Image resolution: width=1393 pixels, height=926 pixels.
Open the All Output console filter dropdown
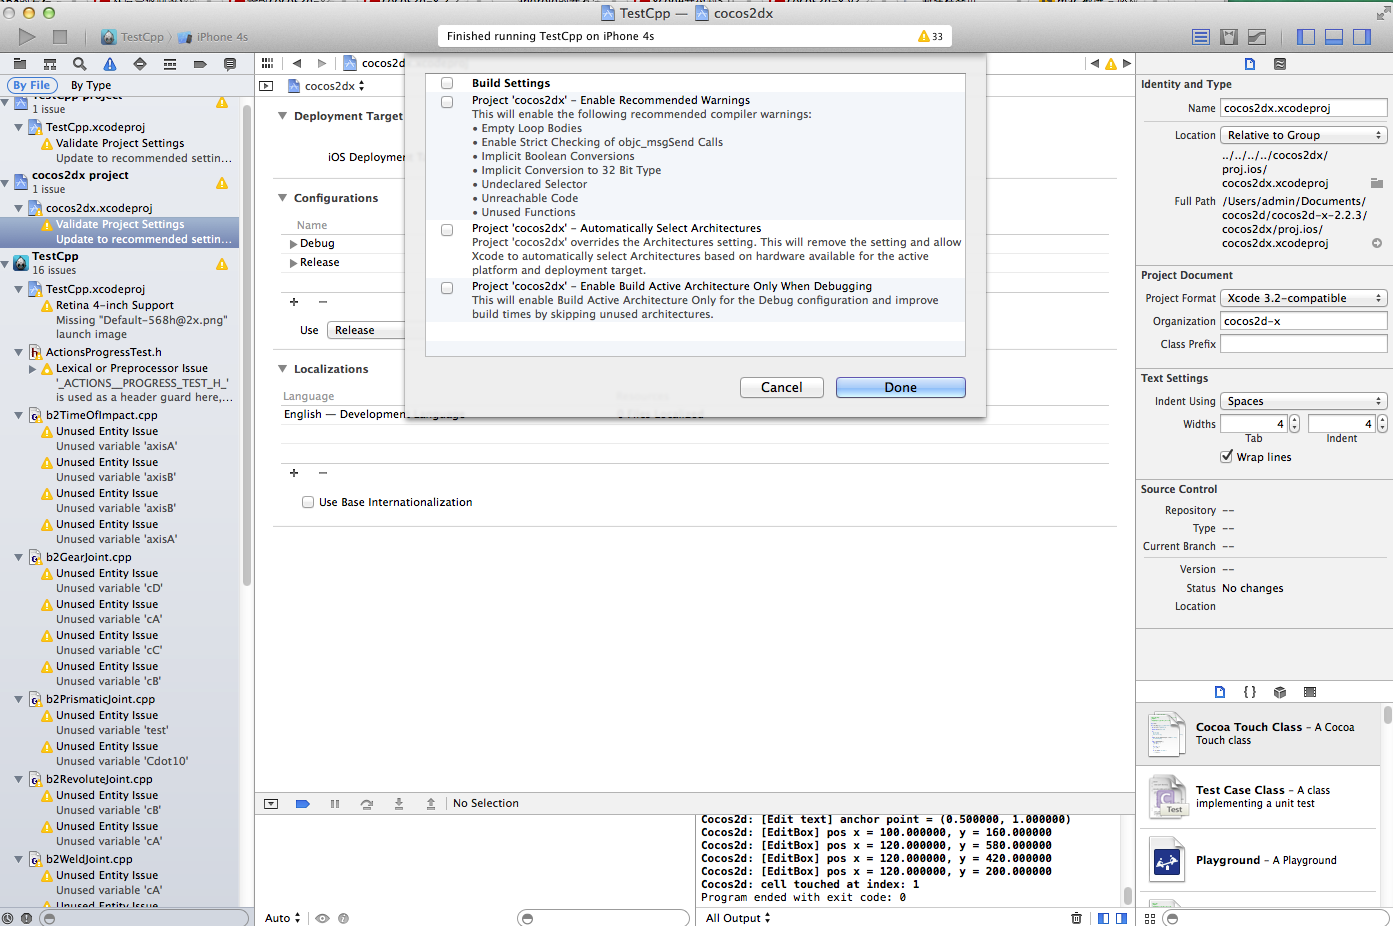tap(738, 918)
